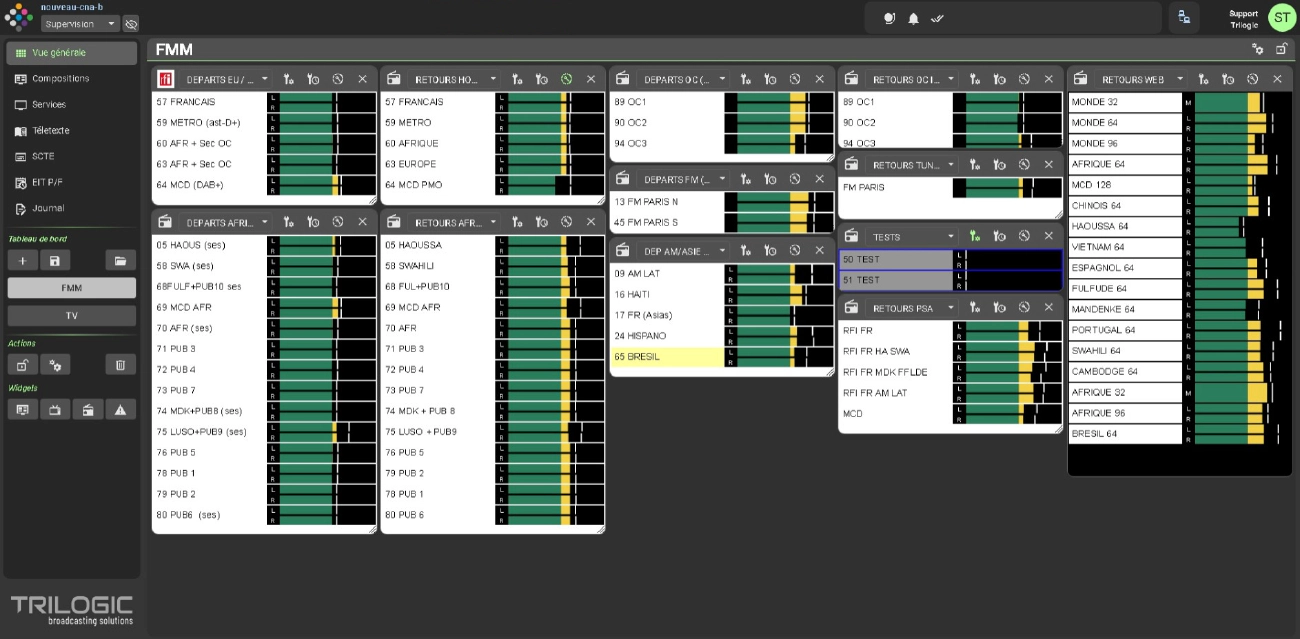Open wrench settings on RETOURS OC widget
The width and height of the screenshot is (1300, 639).
coord(975,79)
